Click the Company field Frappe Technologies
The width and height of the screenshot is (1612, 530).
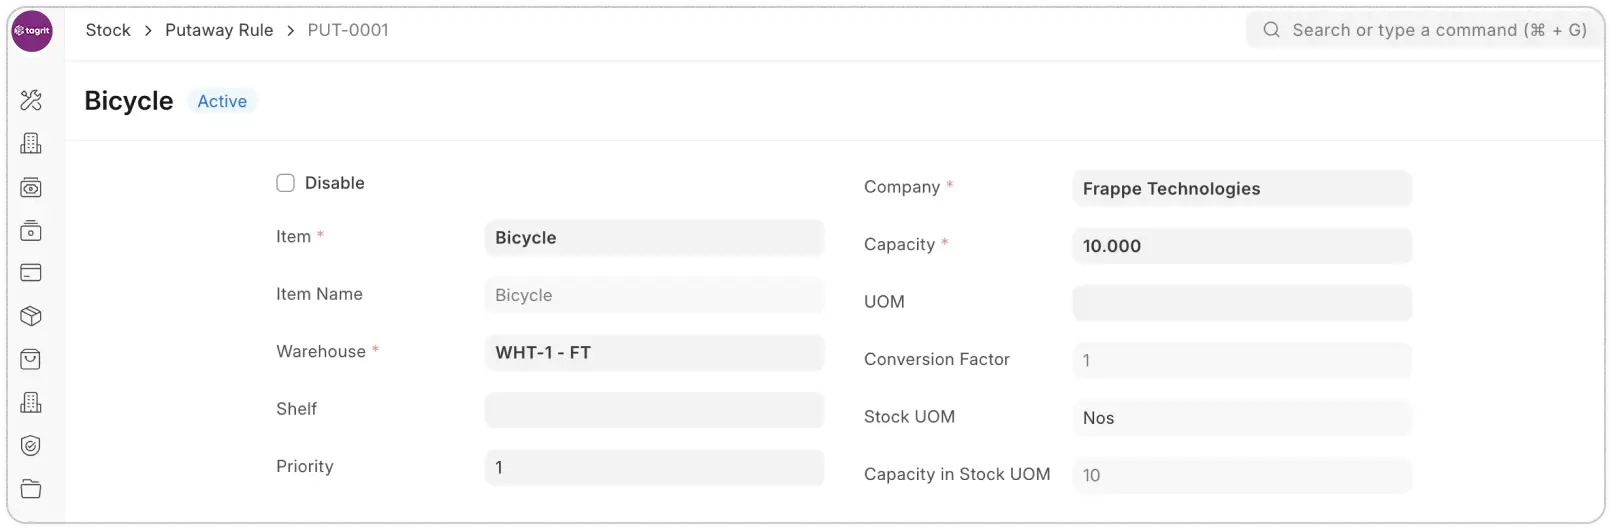pyautogui.click(x=1241, y=189)
